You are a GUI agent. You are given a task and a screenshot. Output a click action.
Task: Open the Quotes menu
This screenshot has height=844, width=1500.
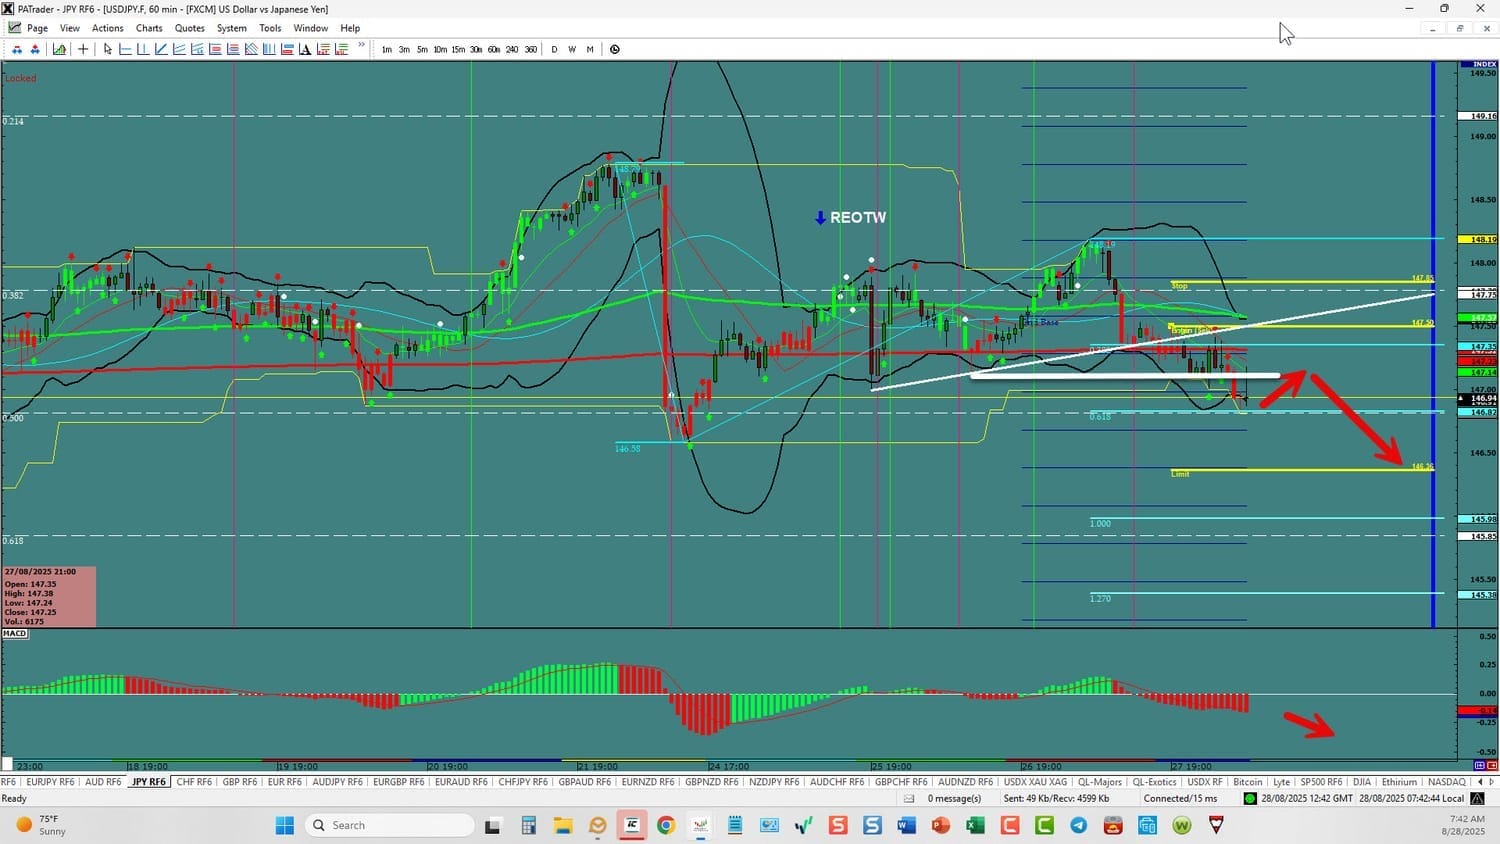(190, 28)
